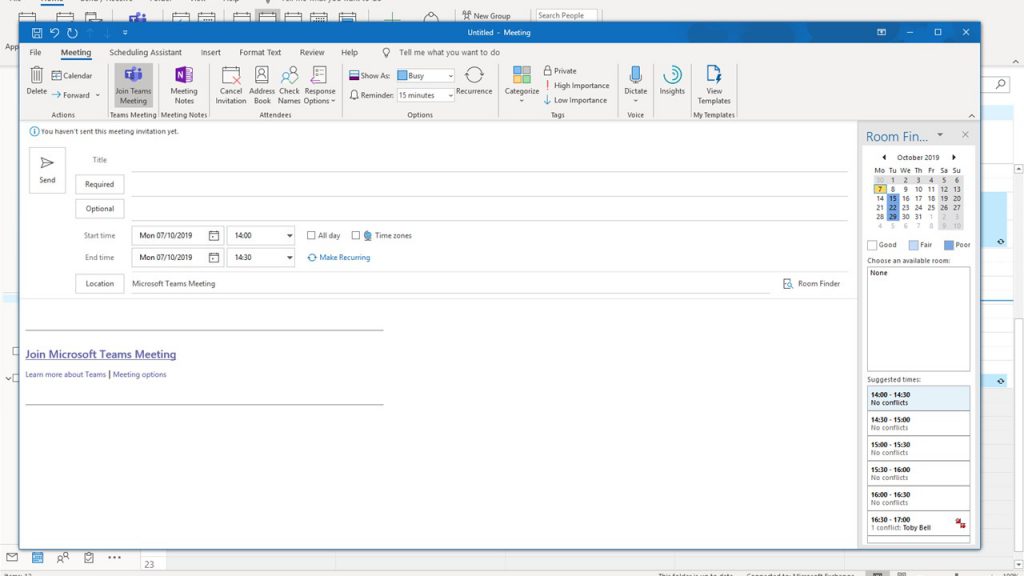Run Check Names on attendees
This screenshot has height=576, width=1024.
tap(289, 85)
